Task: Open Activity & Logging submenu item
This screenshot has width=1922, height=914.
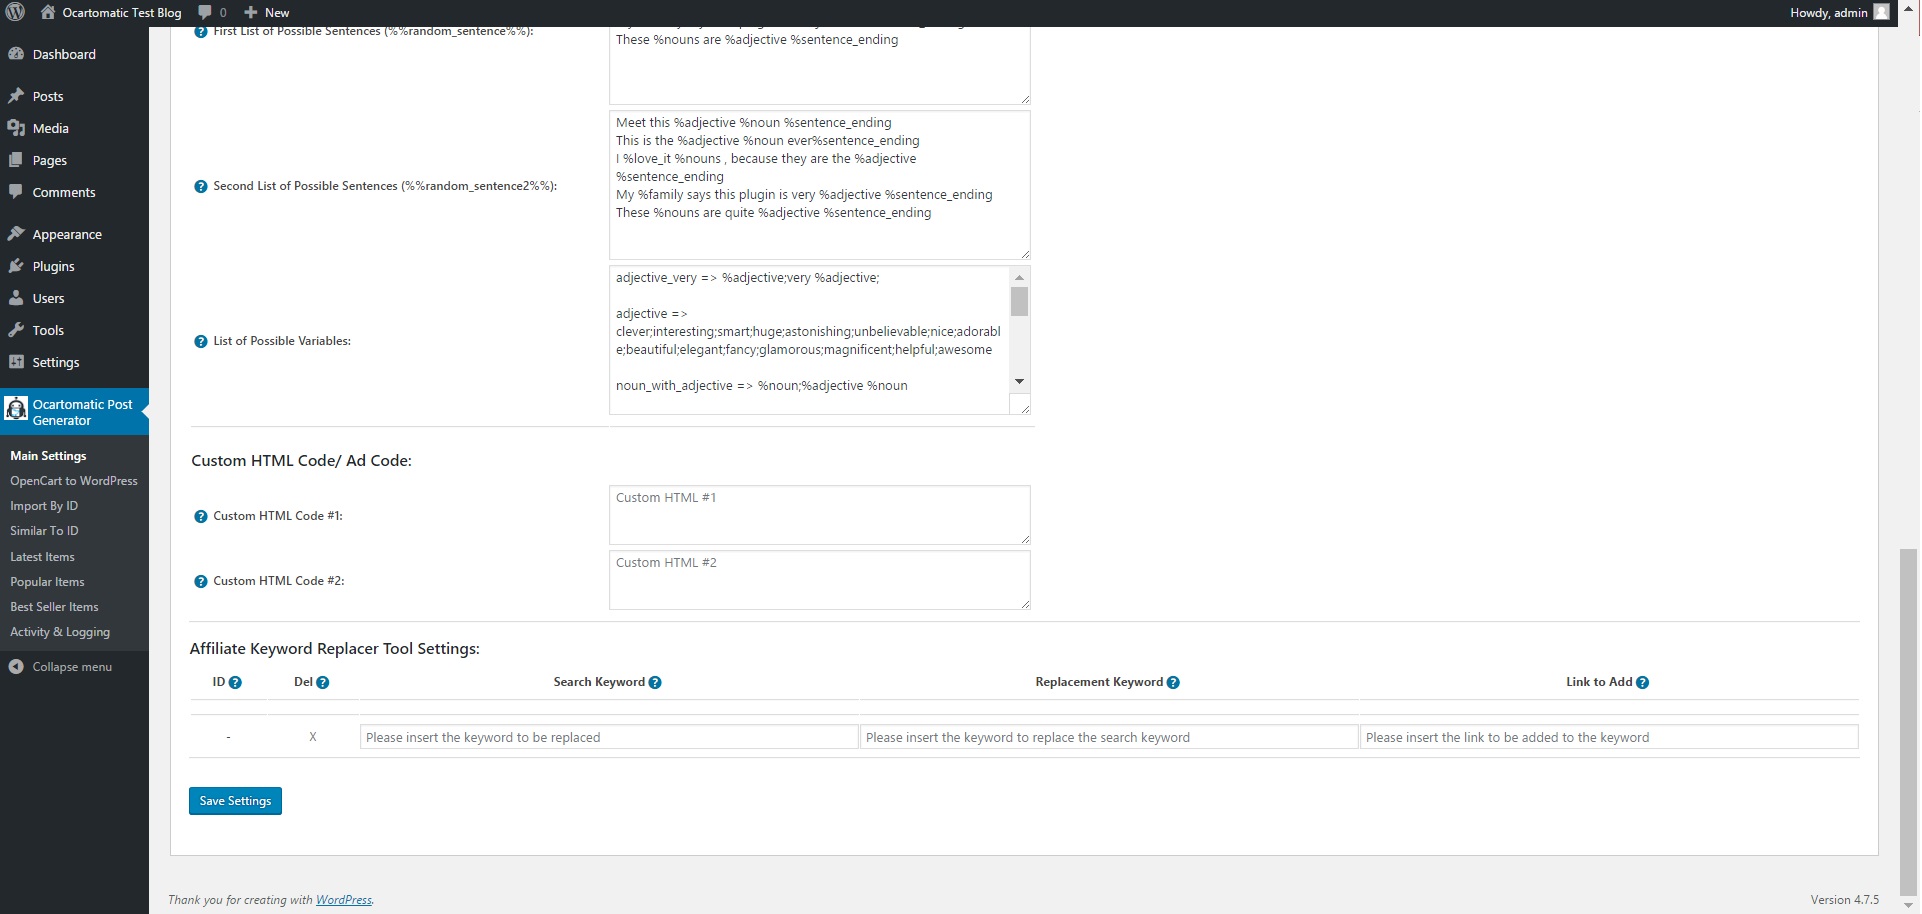Action: (x=60, y=632)
